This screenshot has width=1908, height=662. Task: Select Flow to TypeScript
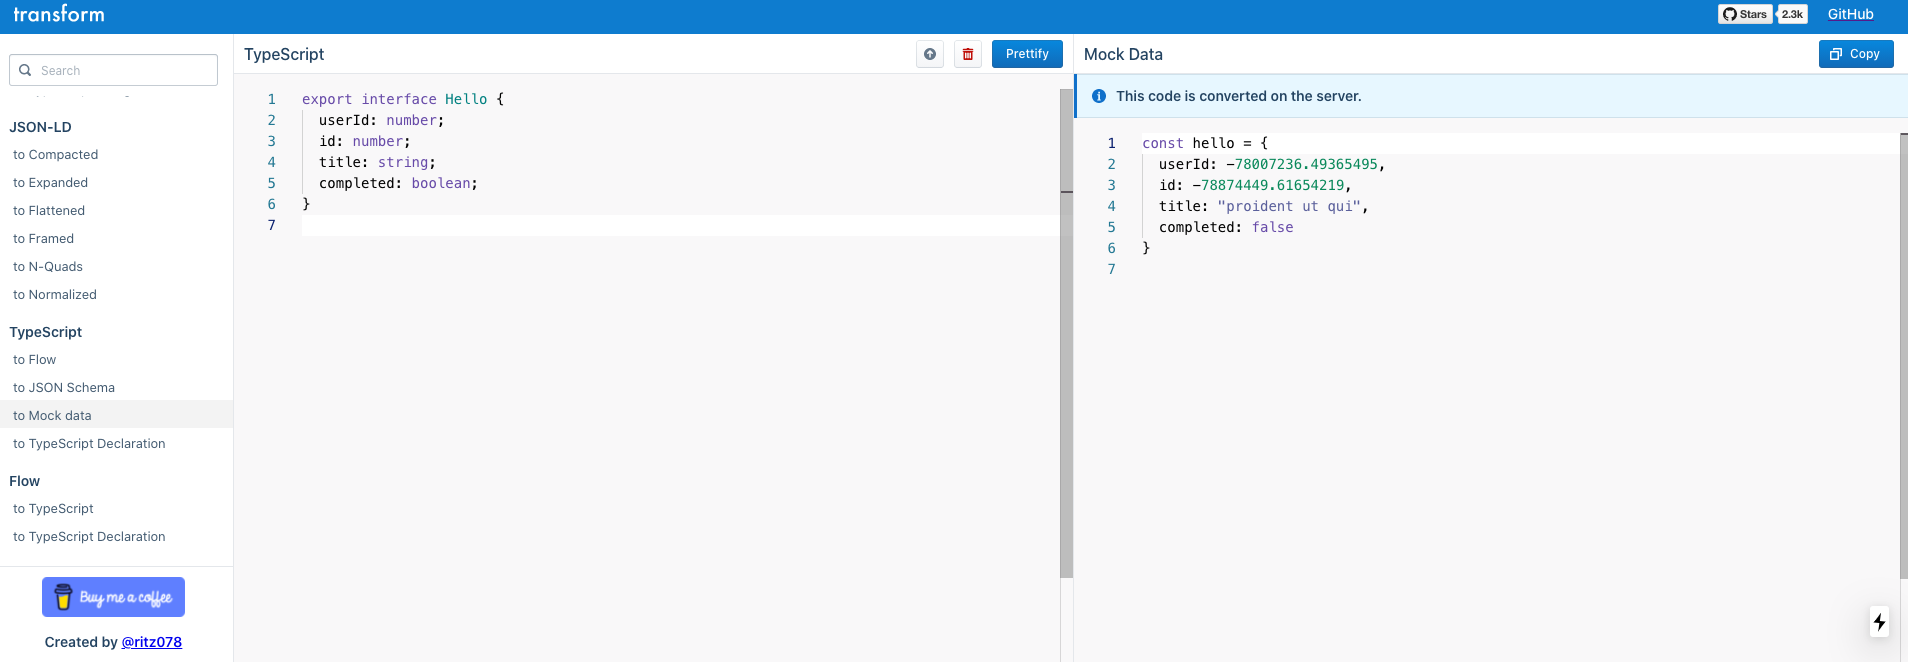click(53, 509)
